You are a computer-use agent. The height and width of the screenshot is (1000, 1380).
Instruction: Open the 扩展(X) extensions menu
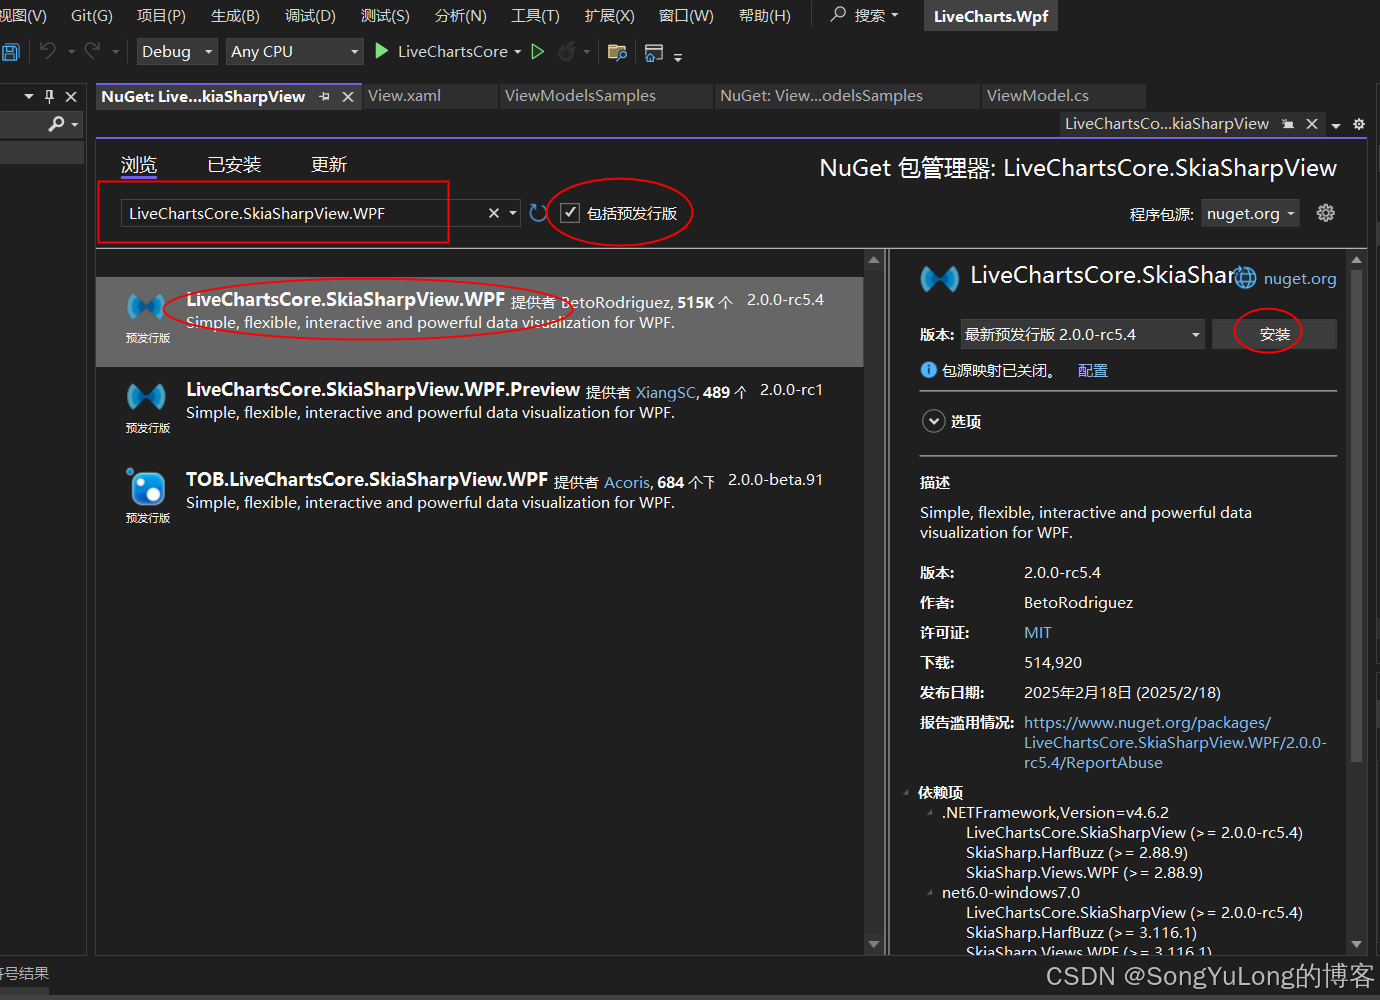tap(609, 15)
